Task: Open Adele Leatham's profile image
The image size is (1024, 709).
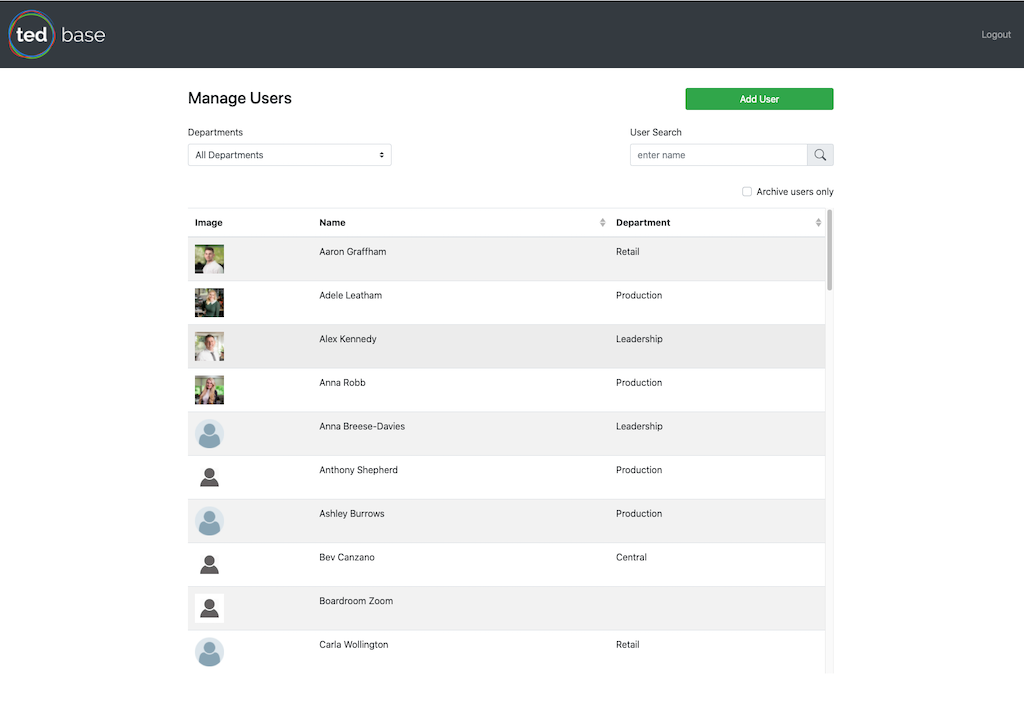Action: (209, 303)
